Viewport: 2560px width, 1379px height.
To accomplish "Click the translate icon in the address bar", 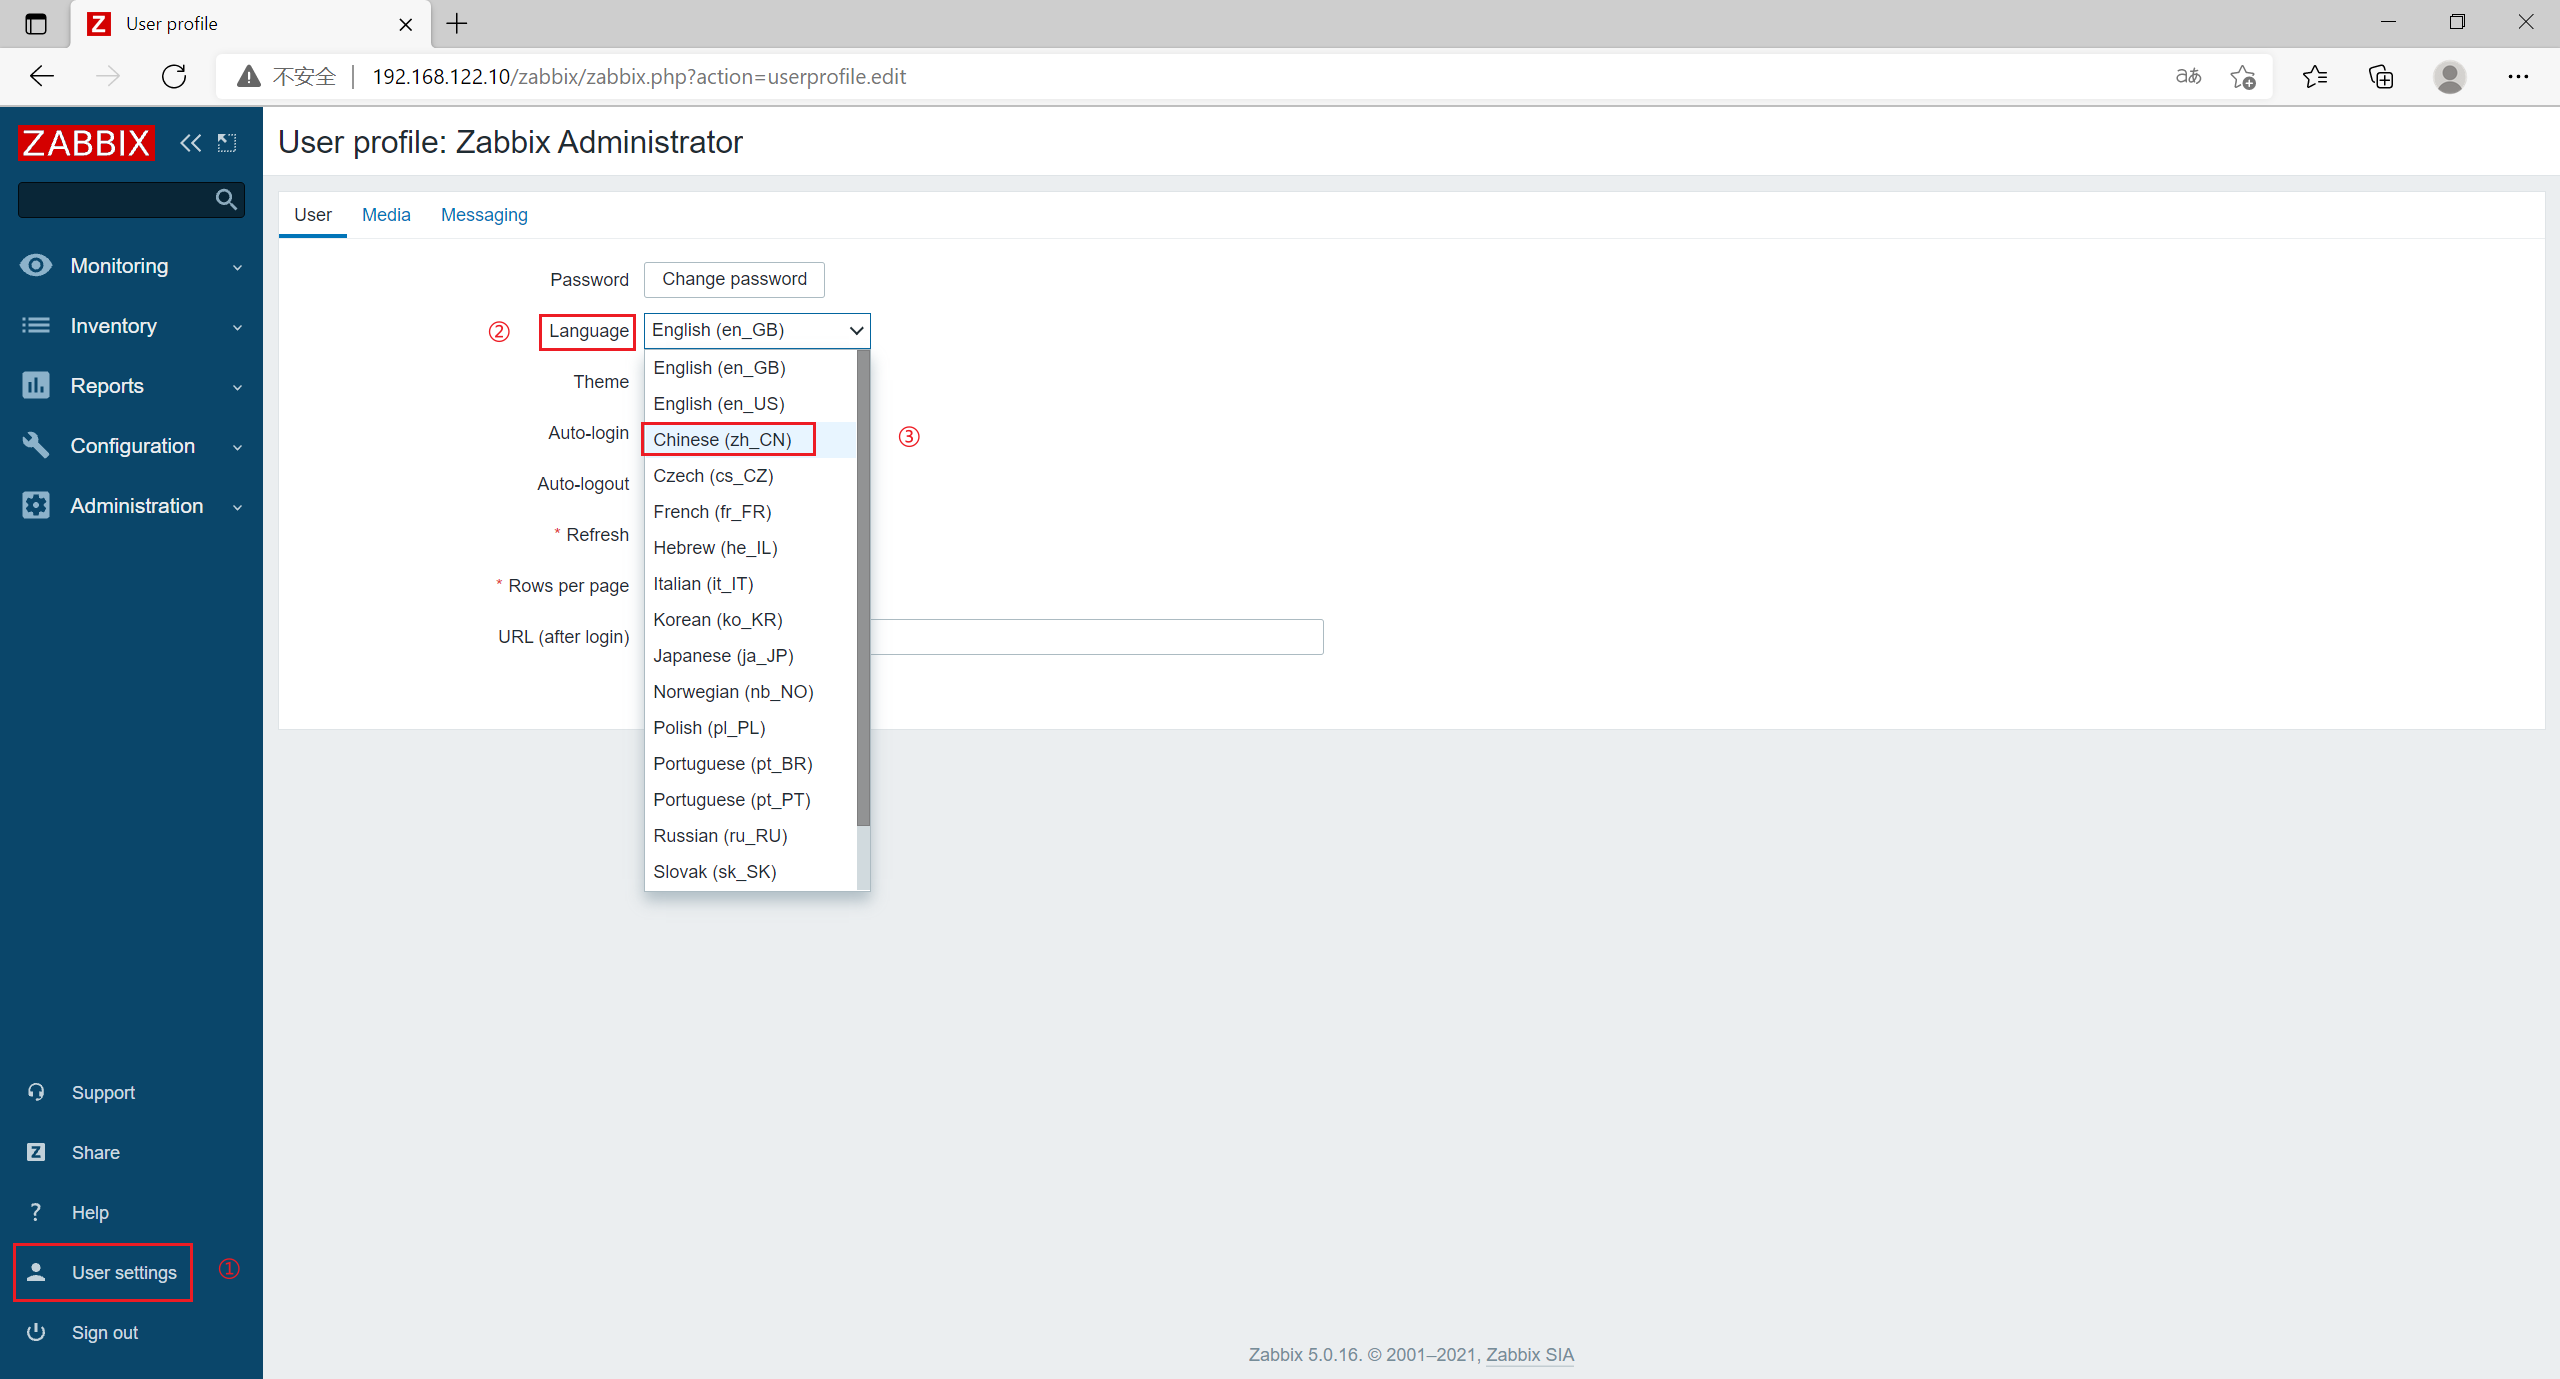I will [2188, 76].
